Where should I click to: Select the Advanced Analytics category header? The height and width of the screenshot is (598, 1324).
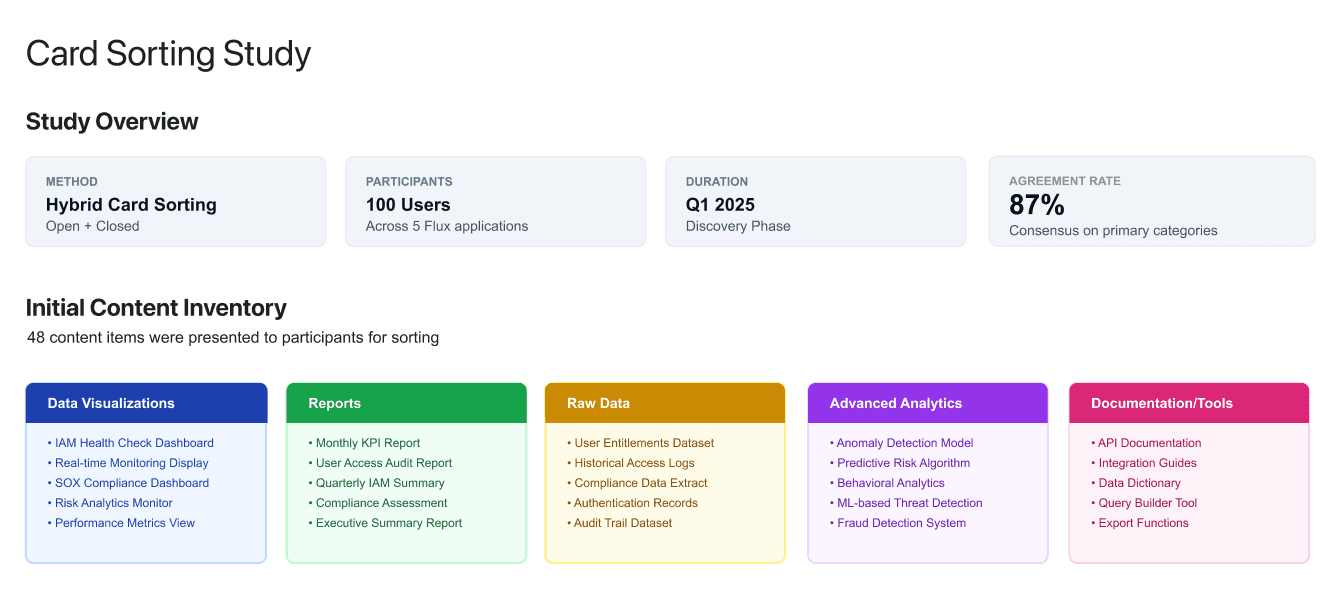click(928, 403)
